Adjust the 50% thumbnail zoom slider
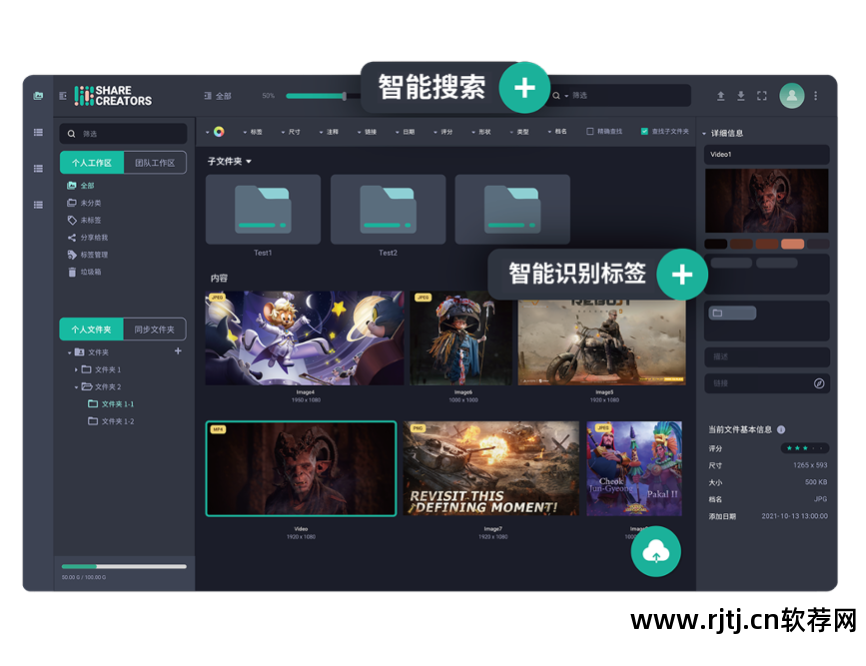866x666 pixels. (x=344, y=96)
